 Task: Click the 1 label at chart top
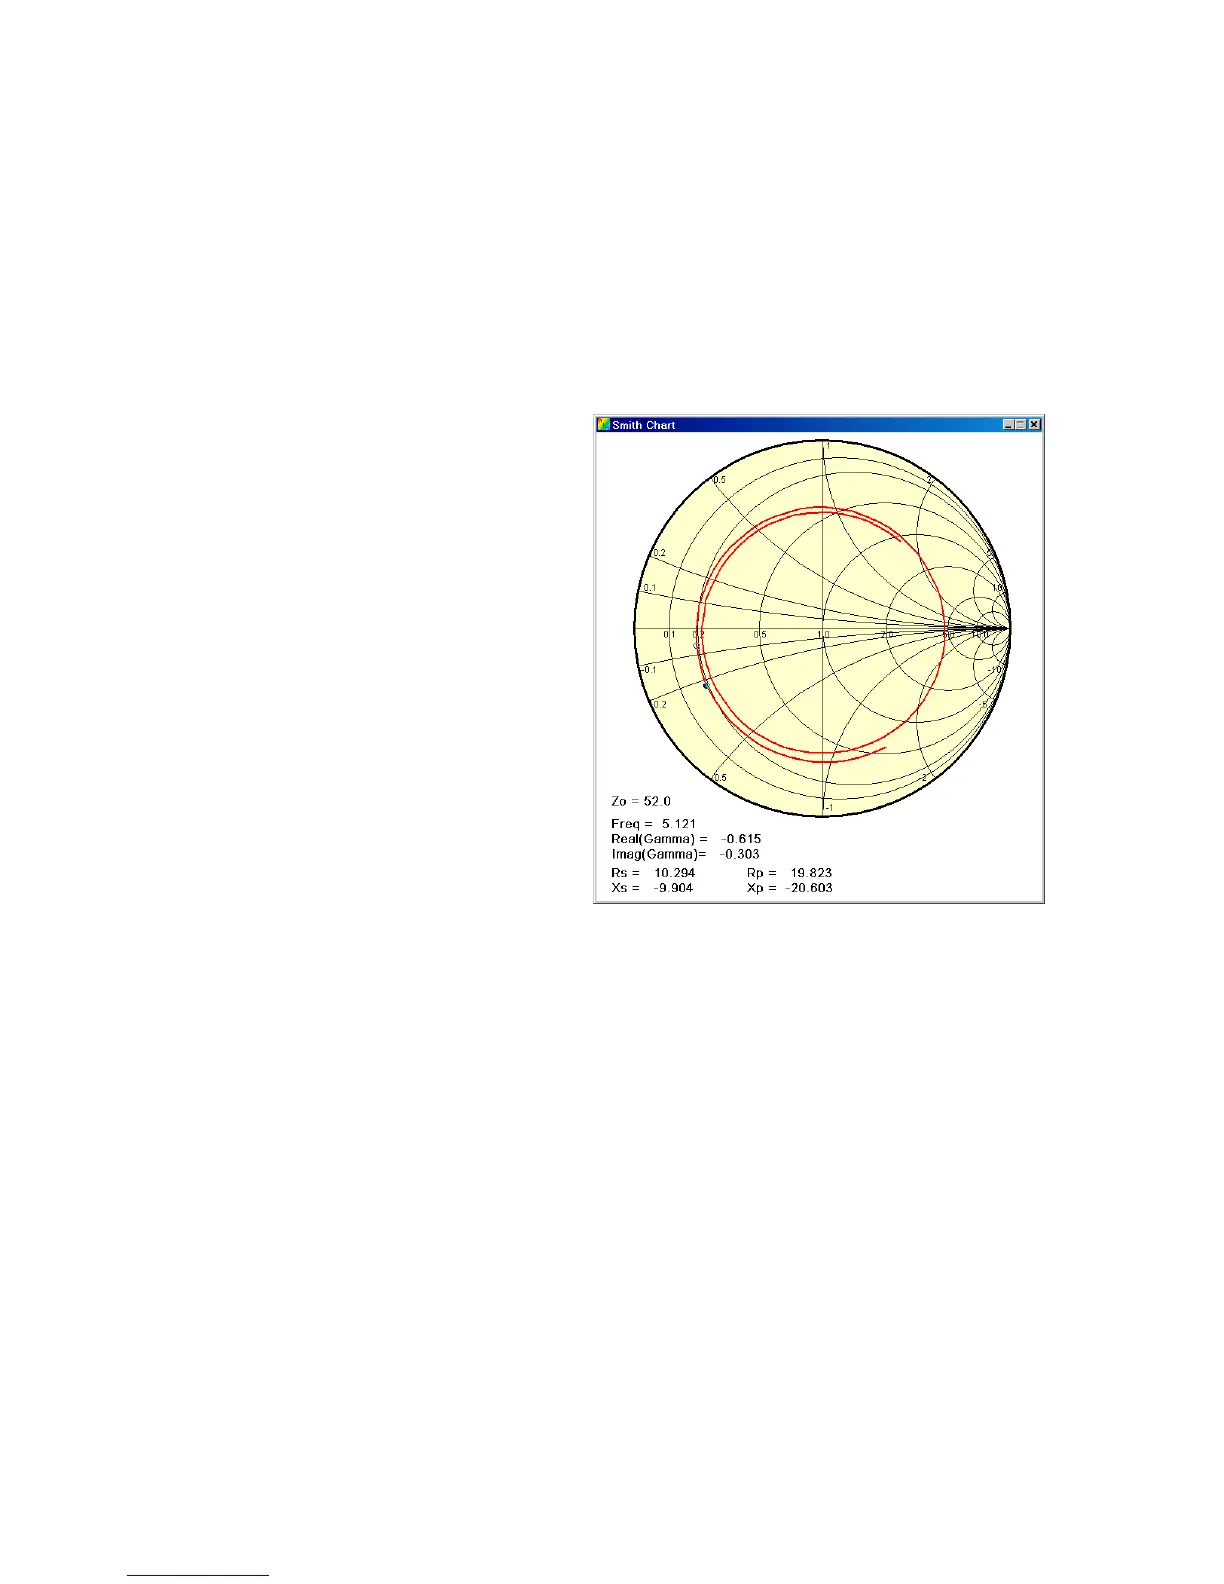[826, 445]
